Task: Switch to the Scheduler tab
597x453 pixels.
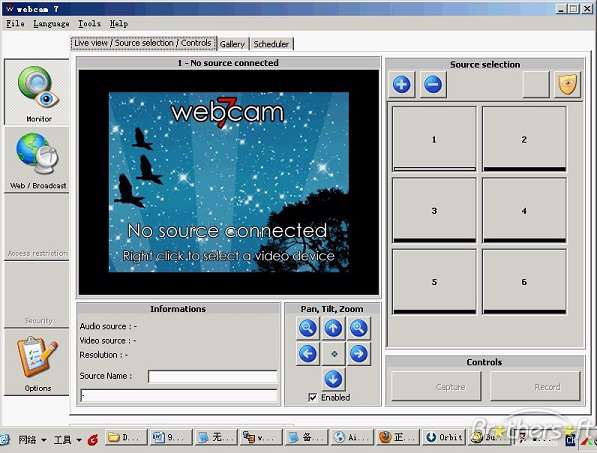Action: pyautogui.click(x=271, y=44)
